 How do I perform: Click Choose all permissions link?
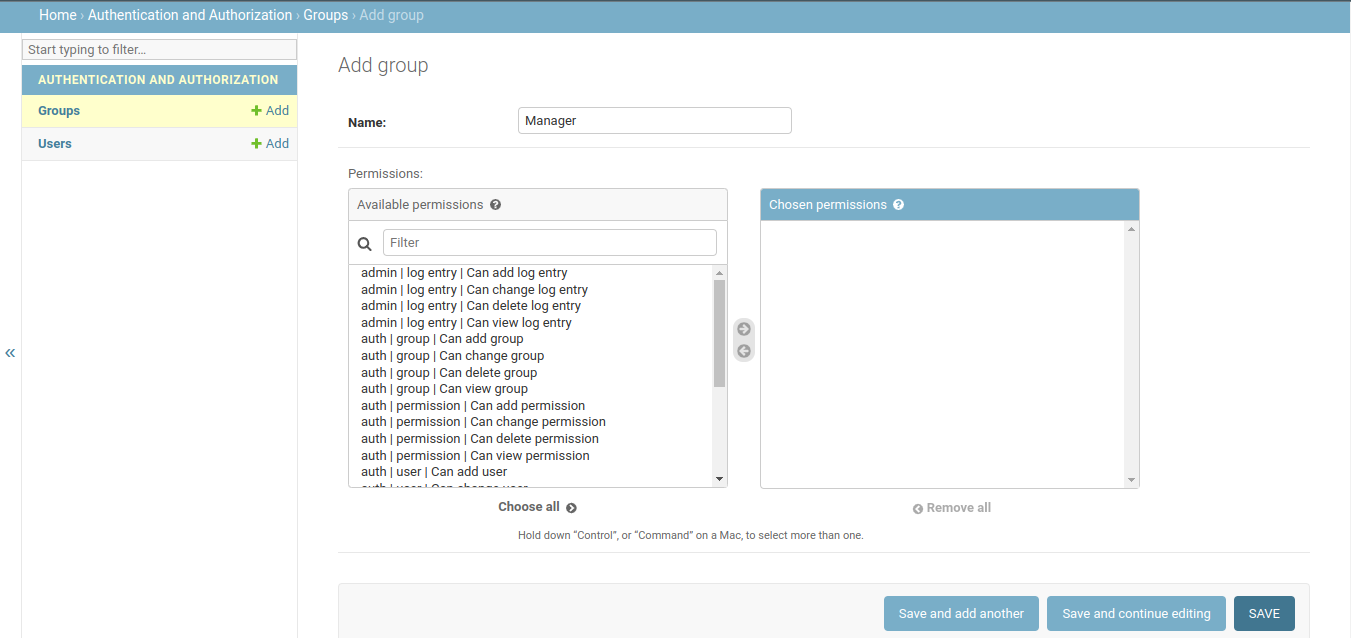[537, 507]
